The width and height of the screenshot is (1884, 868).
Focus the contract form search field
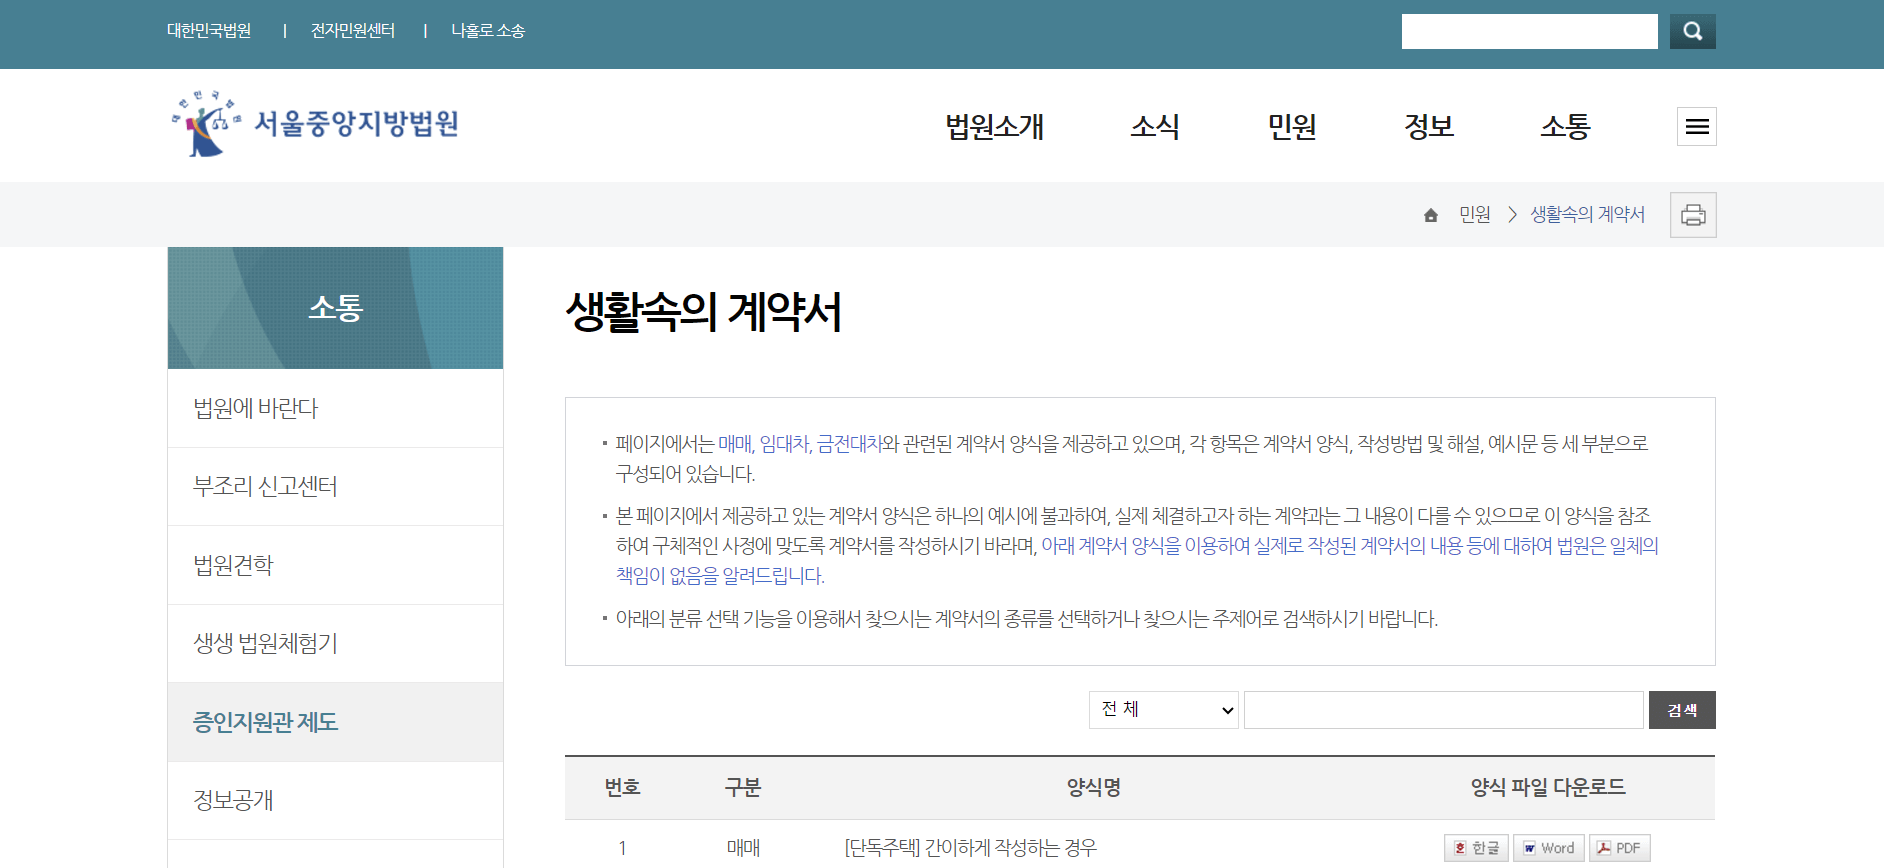coord(1443,710)
